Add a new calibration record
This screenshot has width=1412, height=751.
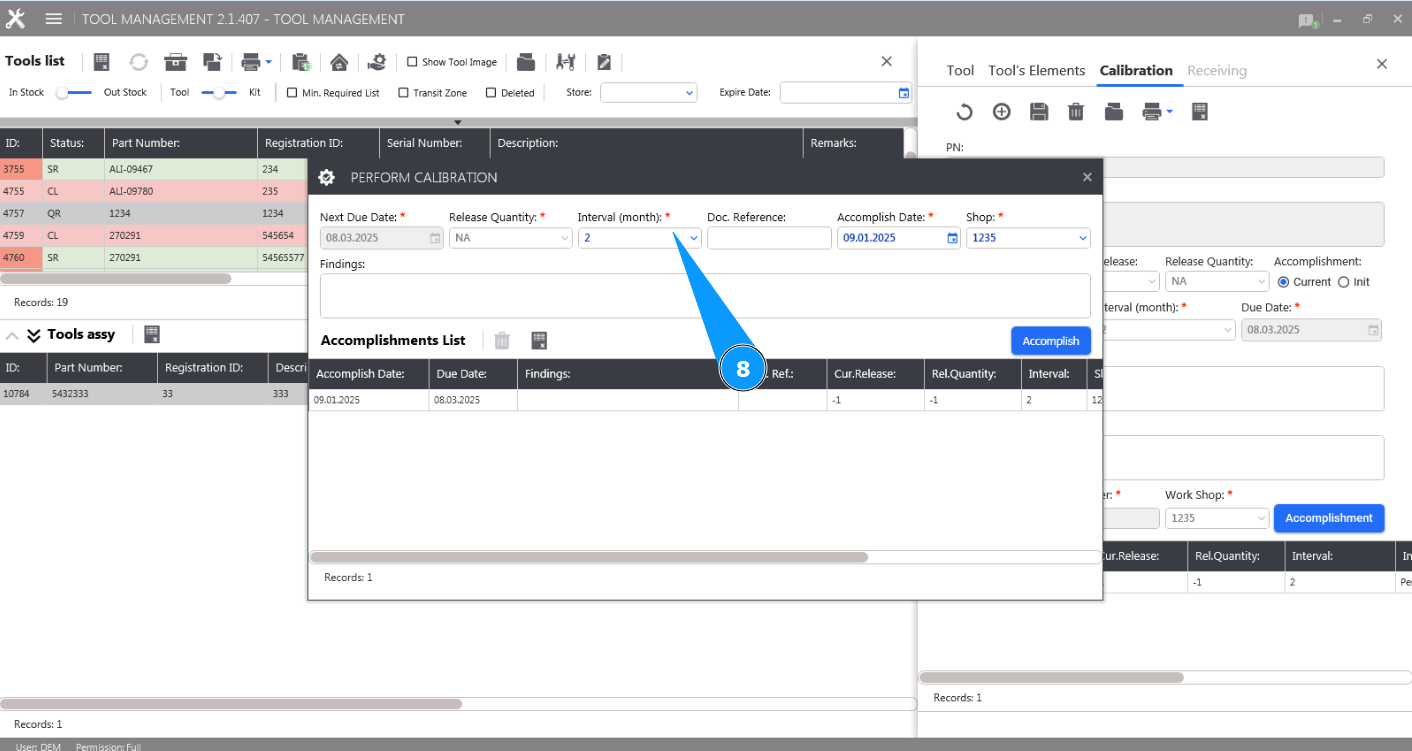coord(1001,112)
